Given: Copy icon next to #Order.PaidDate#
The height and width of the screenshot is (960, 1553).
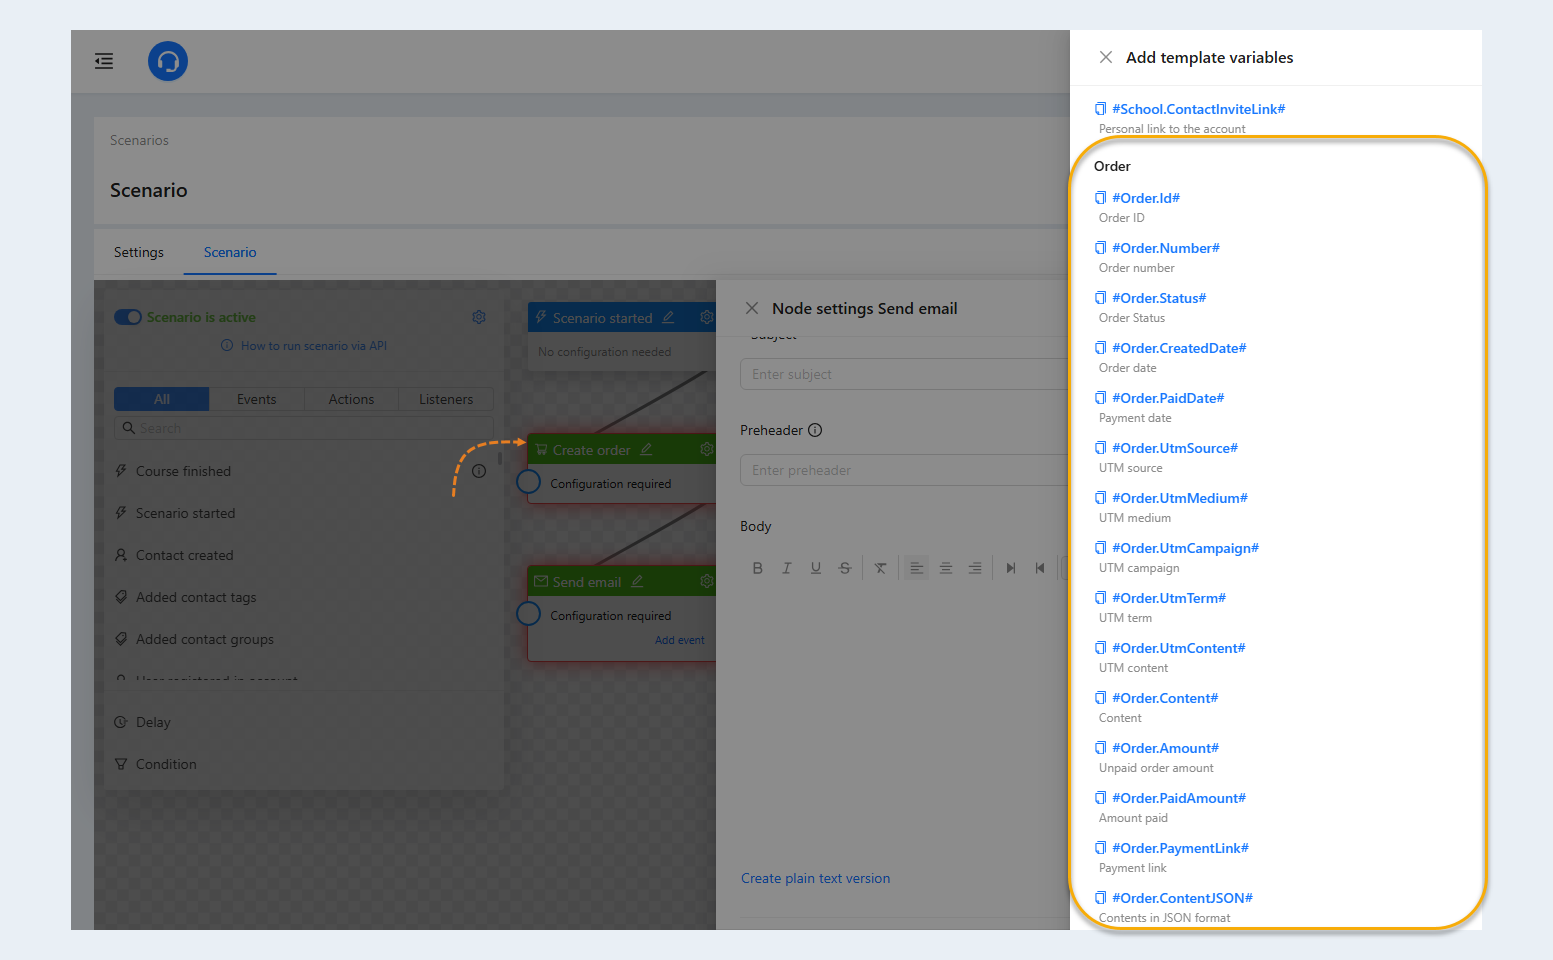Looking at the screenshot, I should pos(1101,398).
